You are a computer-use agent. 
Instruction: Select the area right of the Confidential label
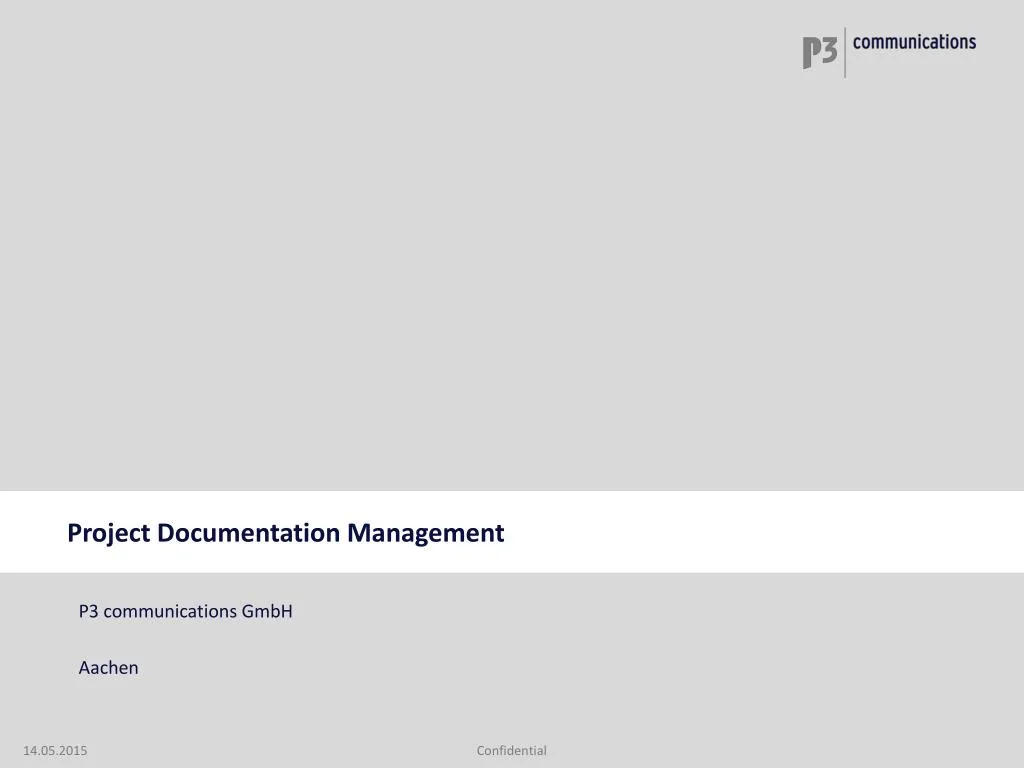tap(700, 750)
